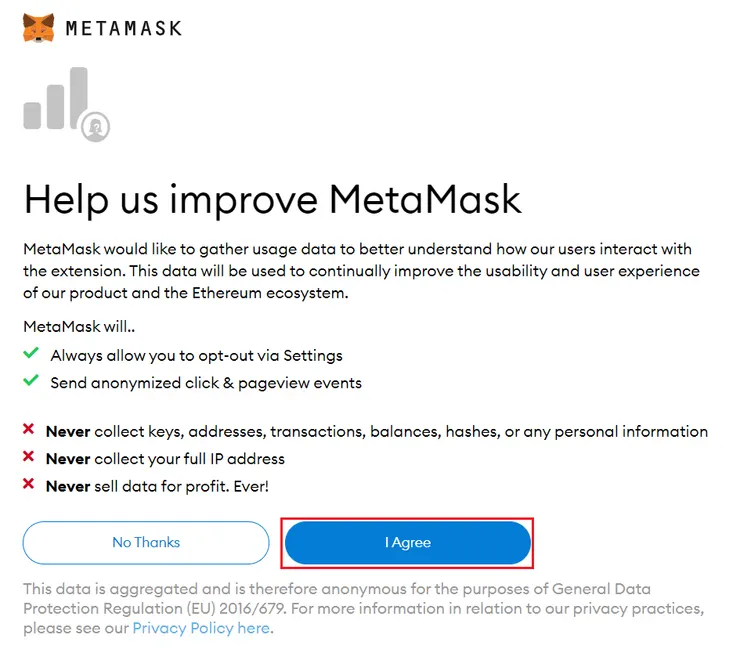This screenshot has width=740, height=659.
Task: Click the MetaMask fox logo
Action: pos(39,28)
